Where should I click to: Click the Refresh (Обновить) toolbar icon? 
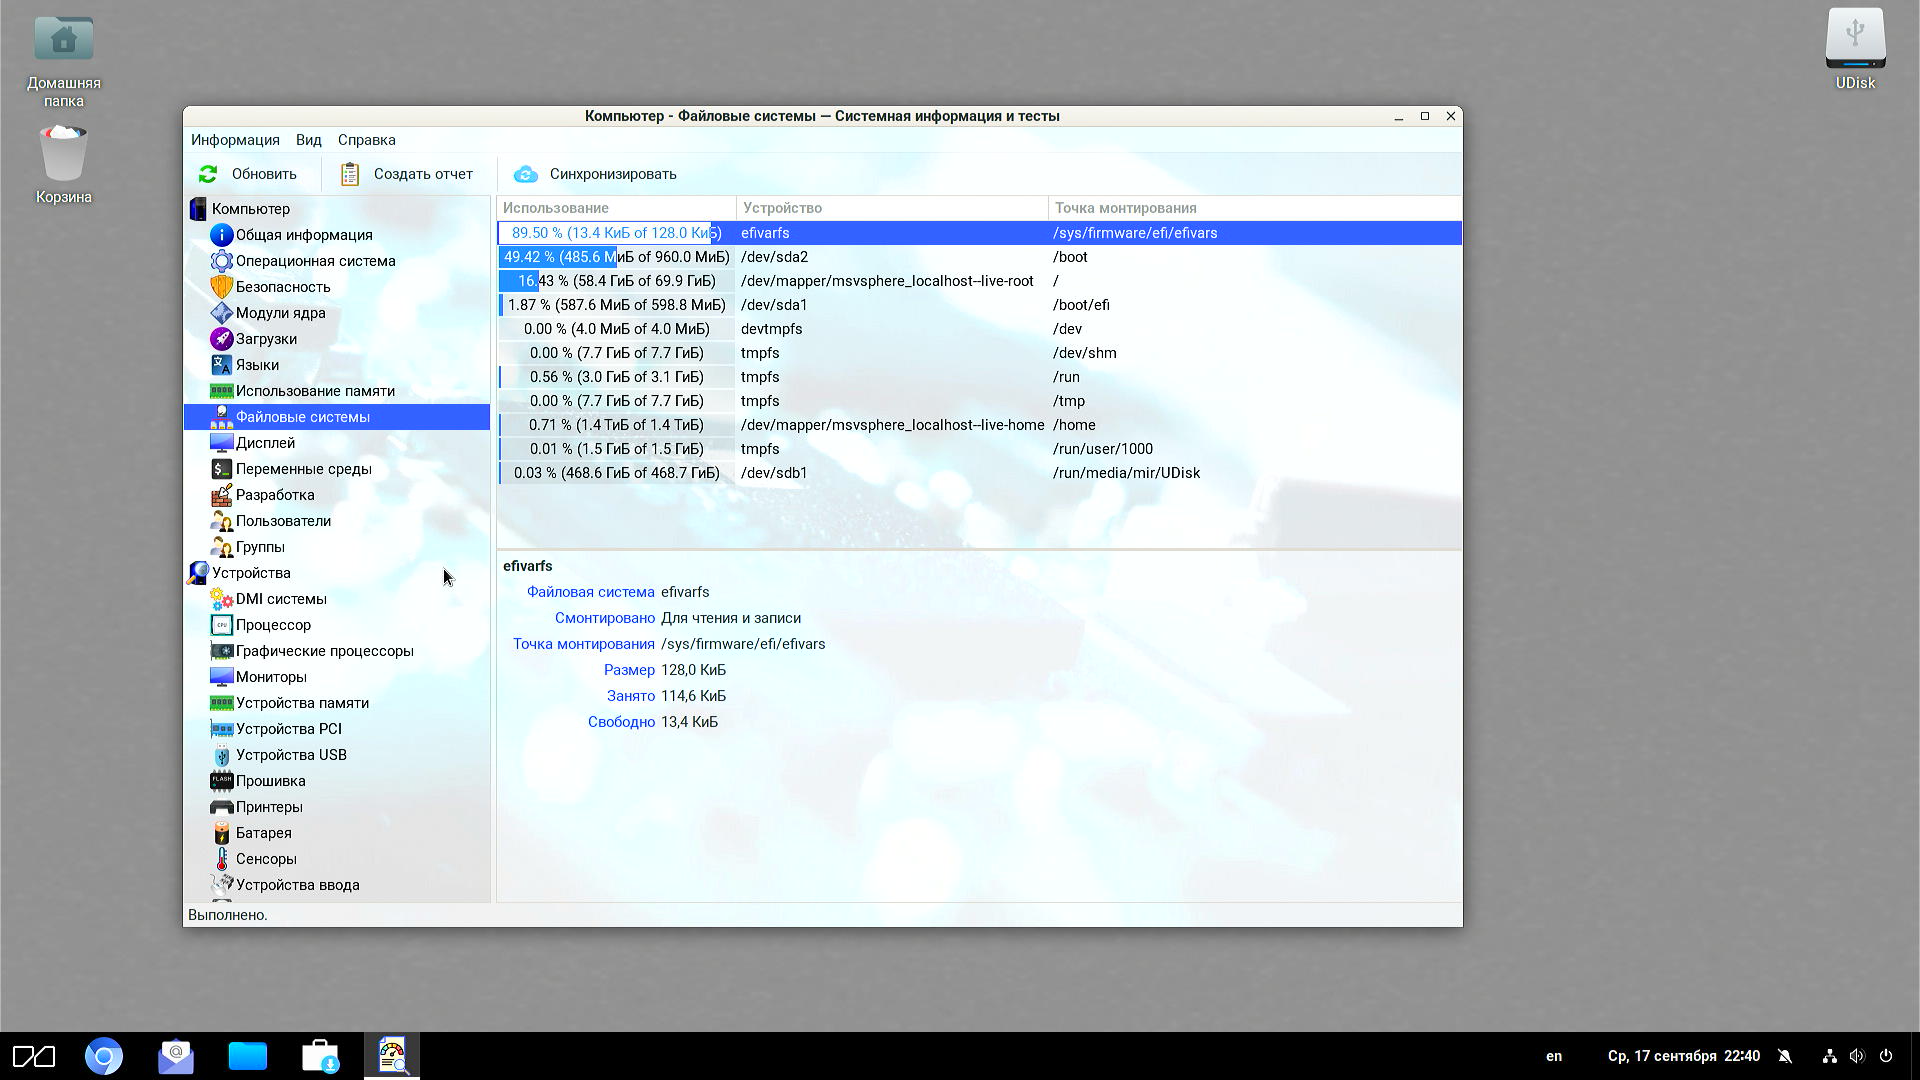click(208, 174)
